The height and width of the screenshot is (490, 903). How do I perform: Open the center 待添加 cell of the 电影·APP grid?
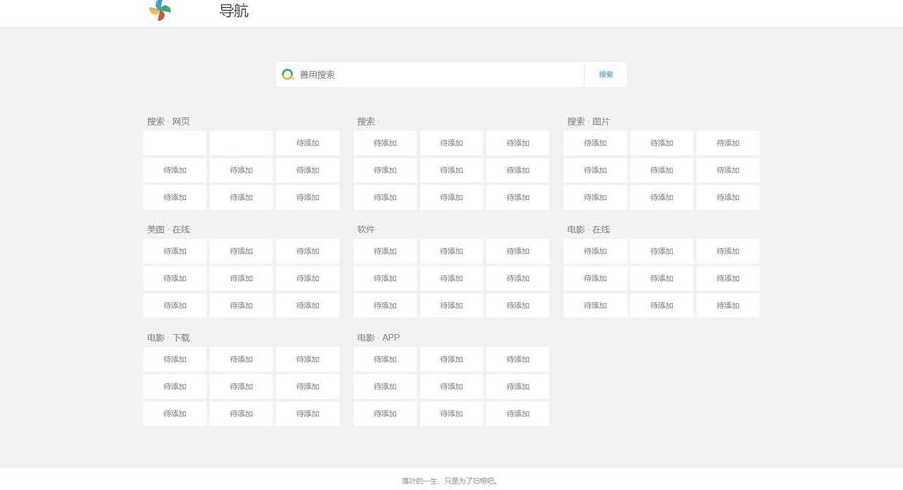(x=452, y=386)
